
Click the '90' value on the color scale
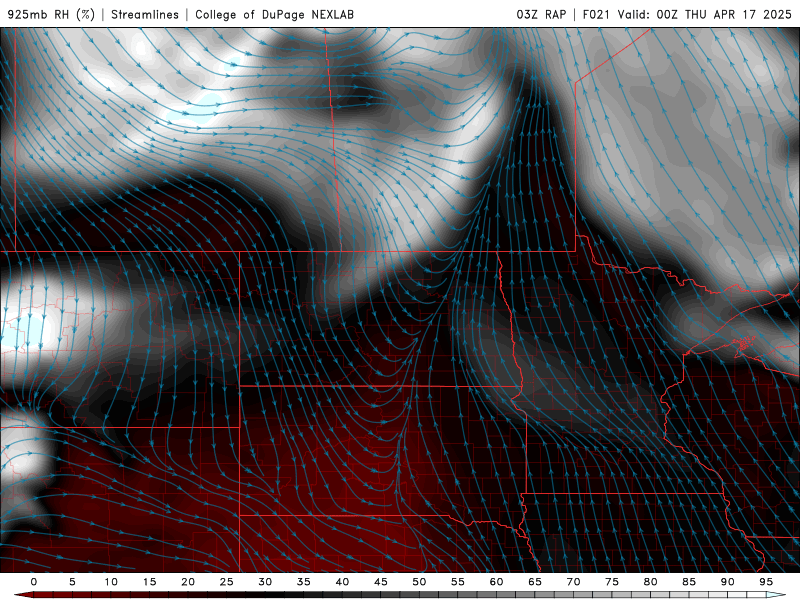(727, 582)
